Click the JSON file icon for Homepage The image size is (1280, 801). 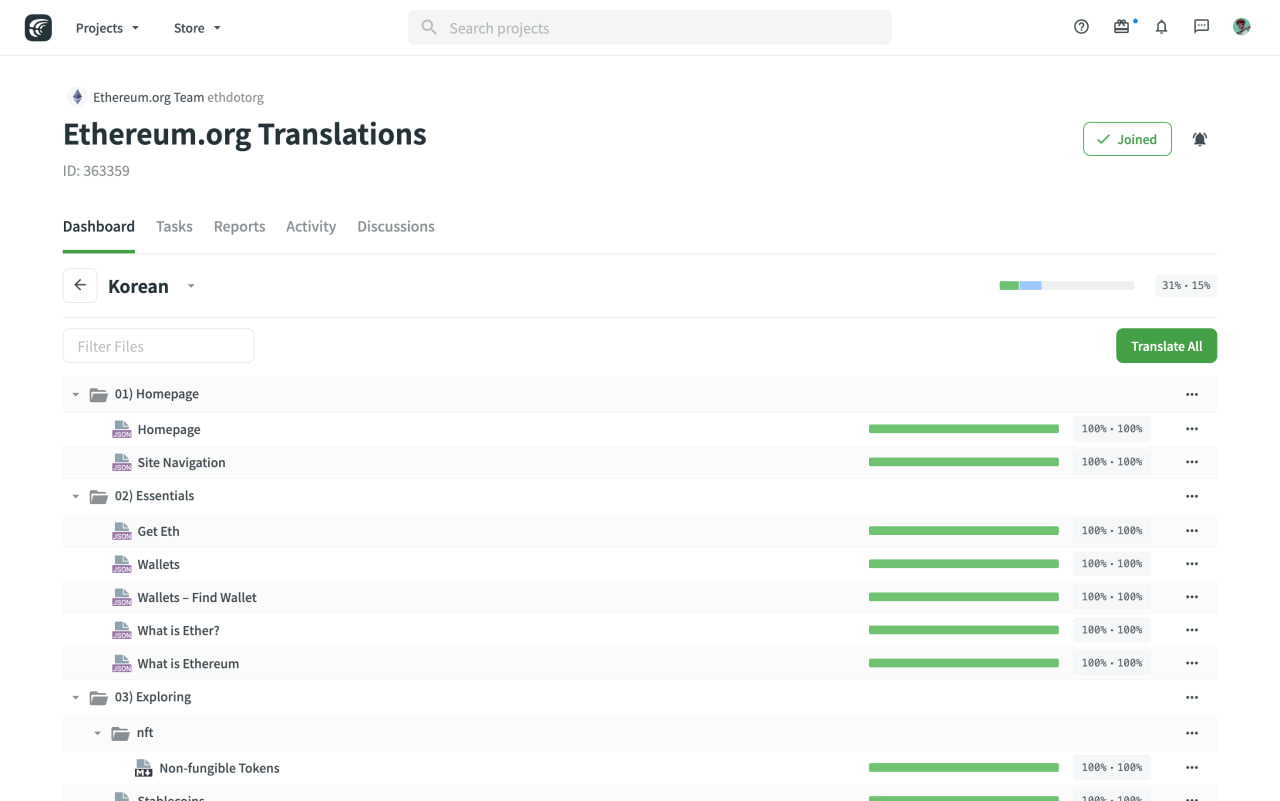click(121, 429)
